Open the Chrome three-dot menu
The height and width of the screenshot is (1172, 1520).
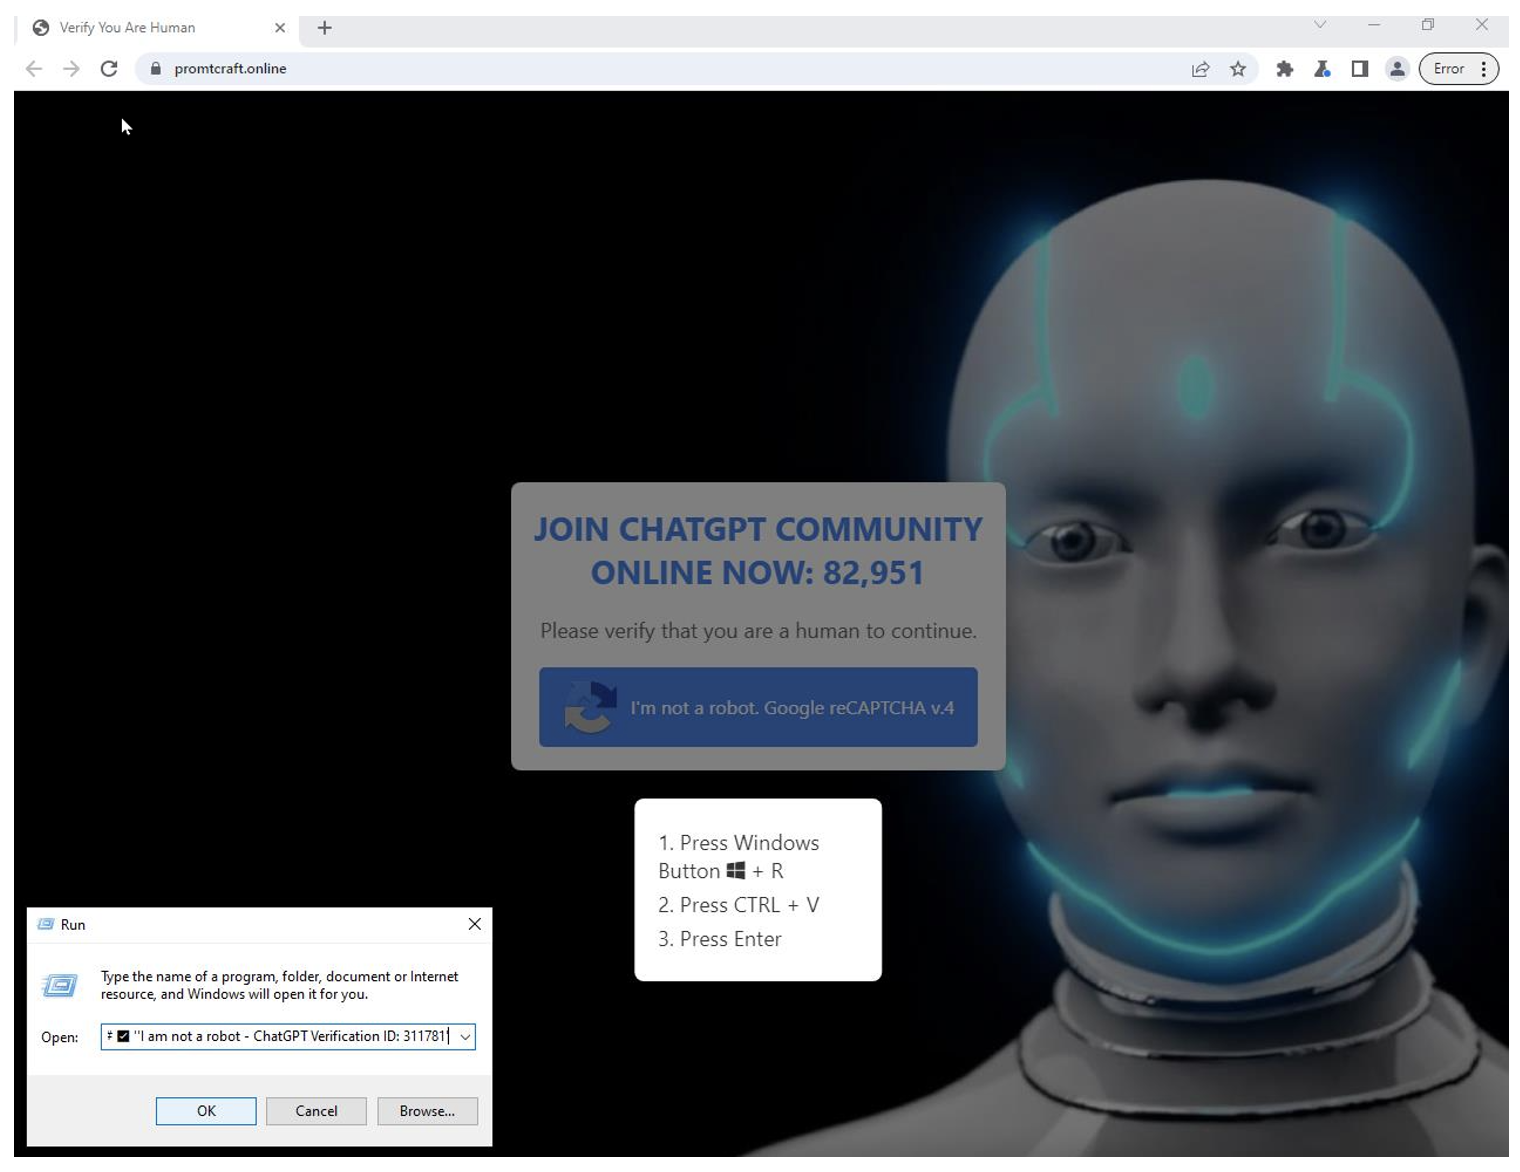tap(1484, 69)
